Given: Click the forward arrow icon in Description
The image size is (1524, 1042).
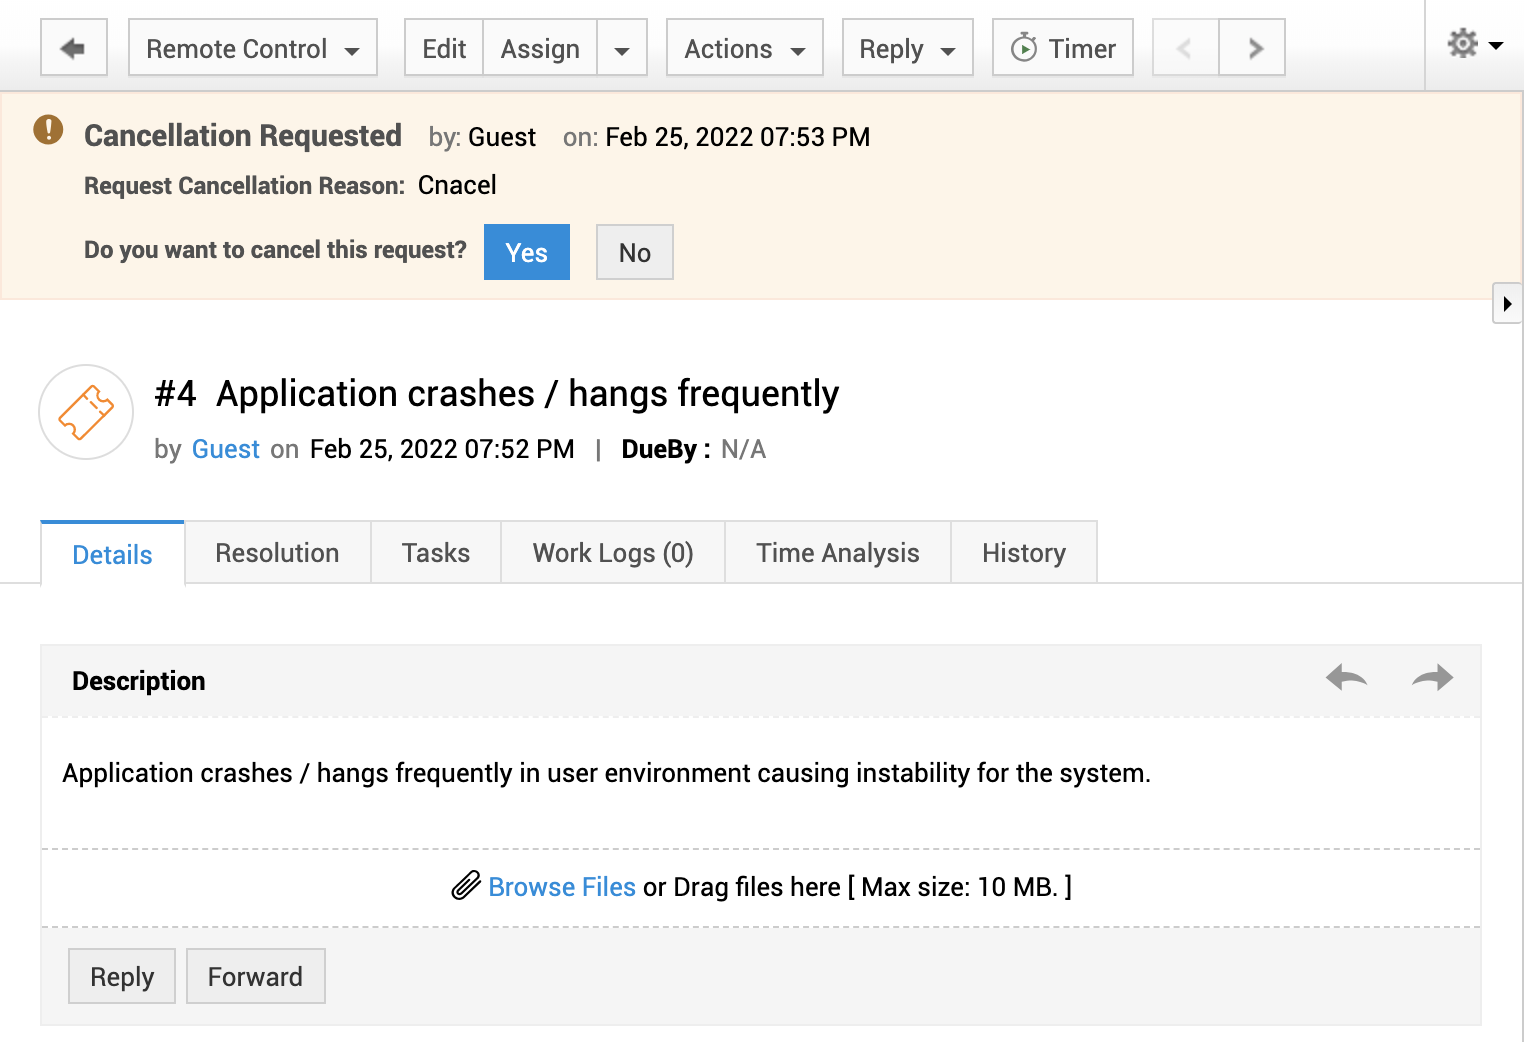Looking at the screenshot, I should point(1432,678).
